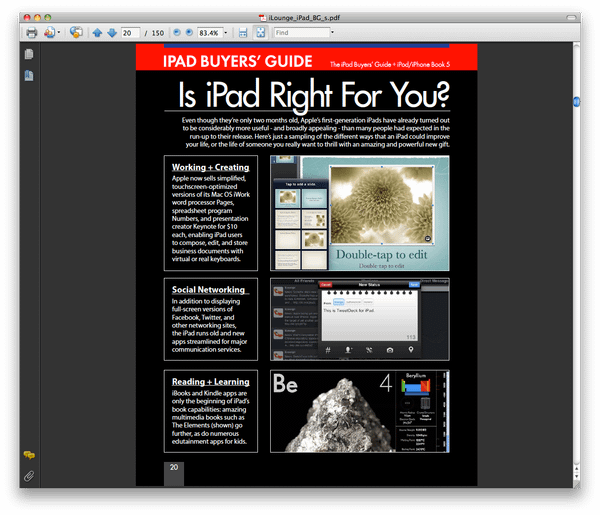Click the scrolling pages fit-width icon

(x=243, y=33)
